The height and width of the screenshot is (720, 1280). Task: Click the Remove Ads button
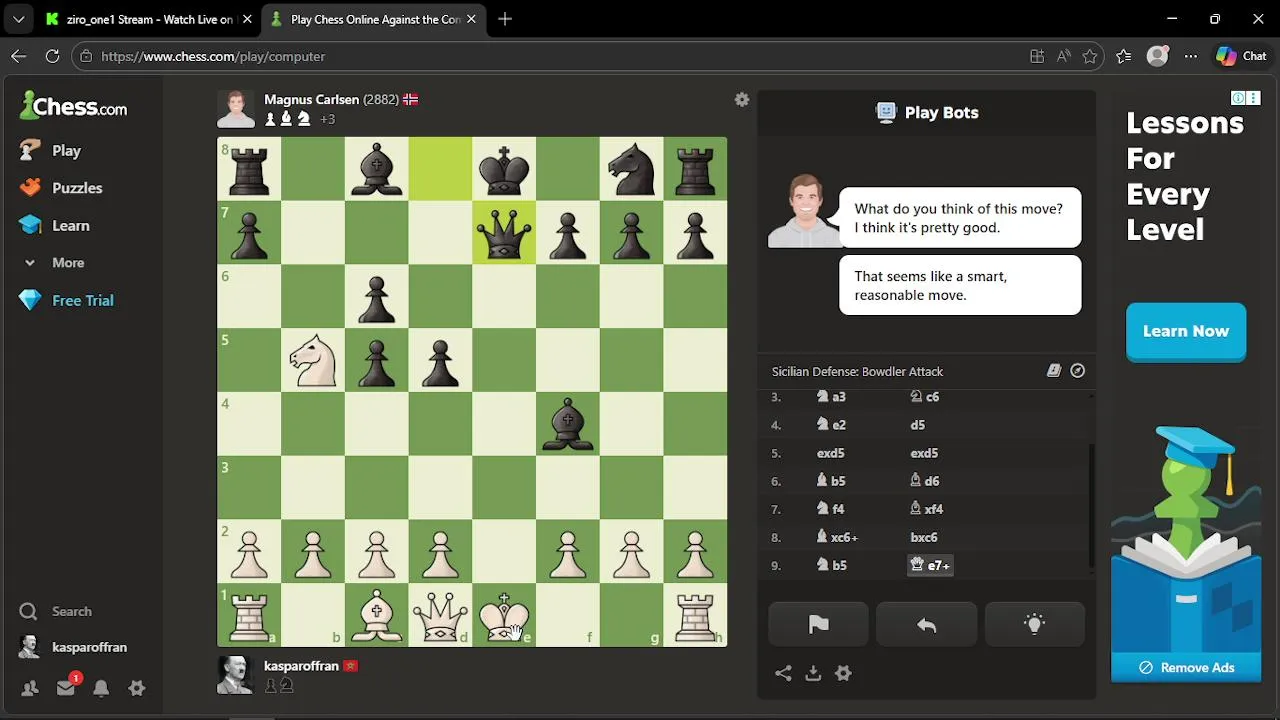[1186, 667]
